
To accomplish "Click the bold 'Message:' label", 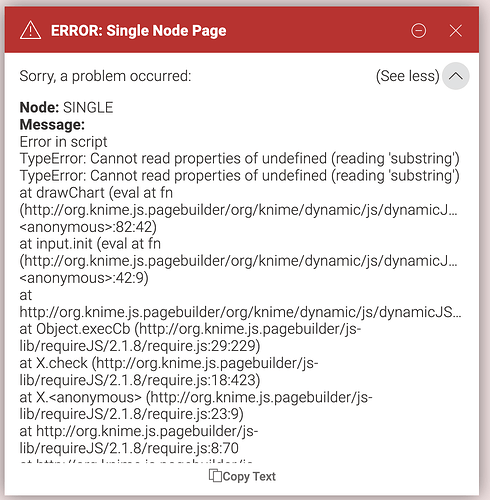I will pos(52,125).
